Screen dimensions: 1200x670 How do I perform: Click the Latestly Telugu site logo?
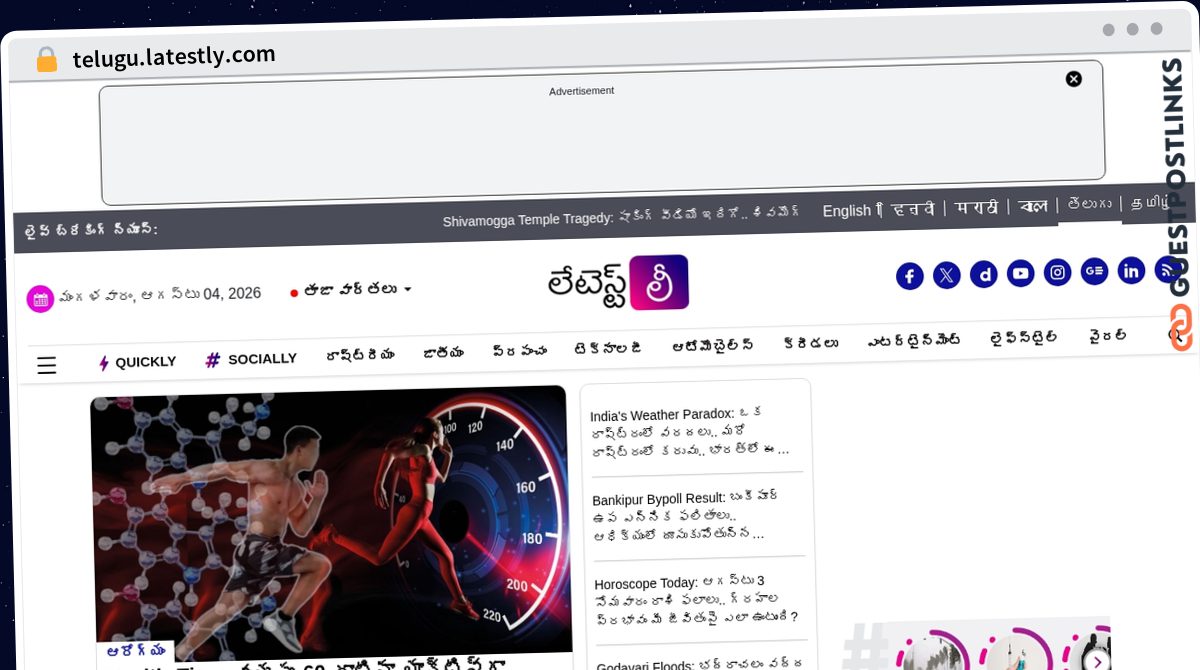[x=618, y=283]
